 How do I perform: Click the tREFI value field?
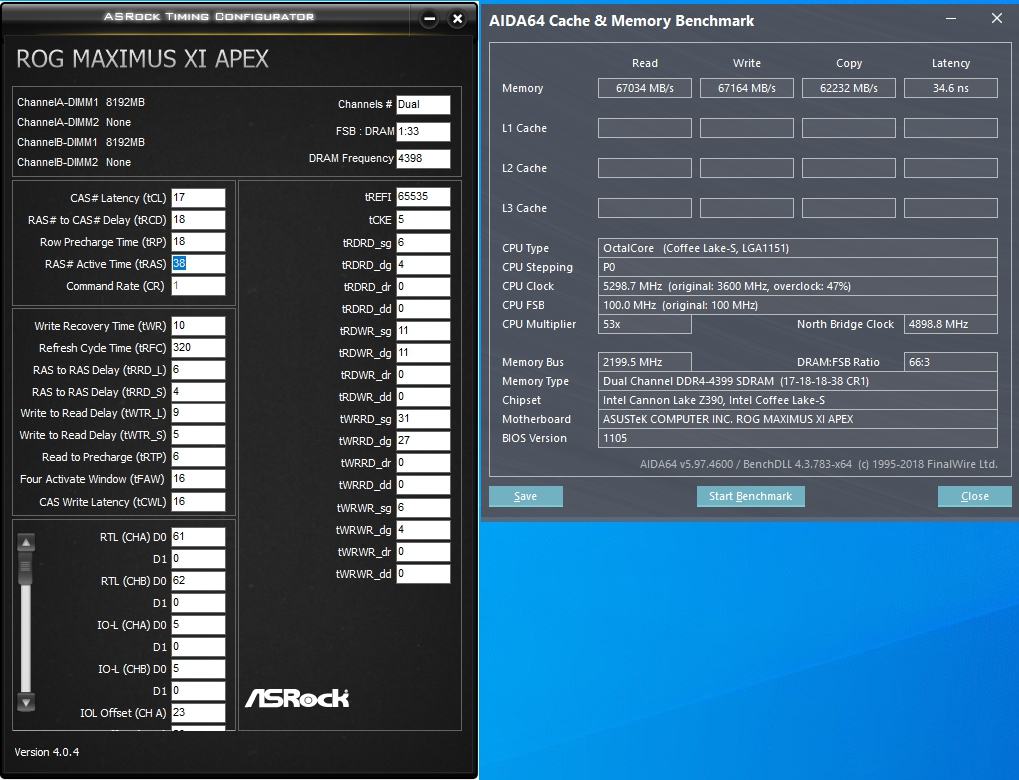point(423,197)
